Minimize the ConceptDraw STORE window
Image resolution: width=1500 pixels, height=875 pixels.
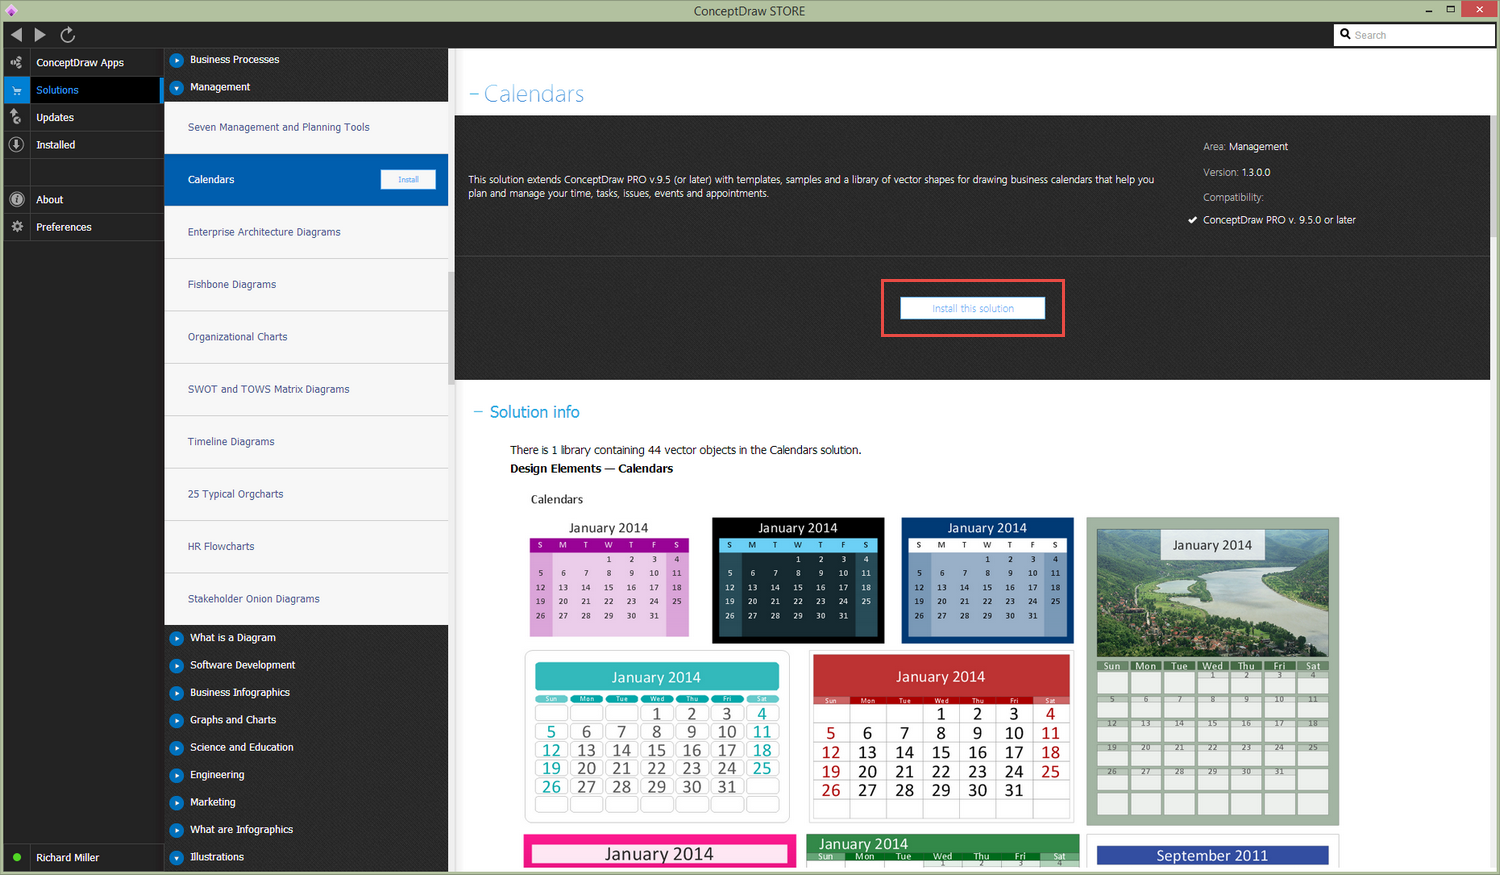tap(1427, 10)
